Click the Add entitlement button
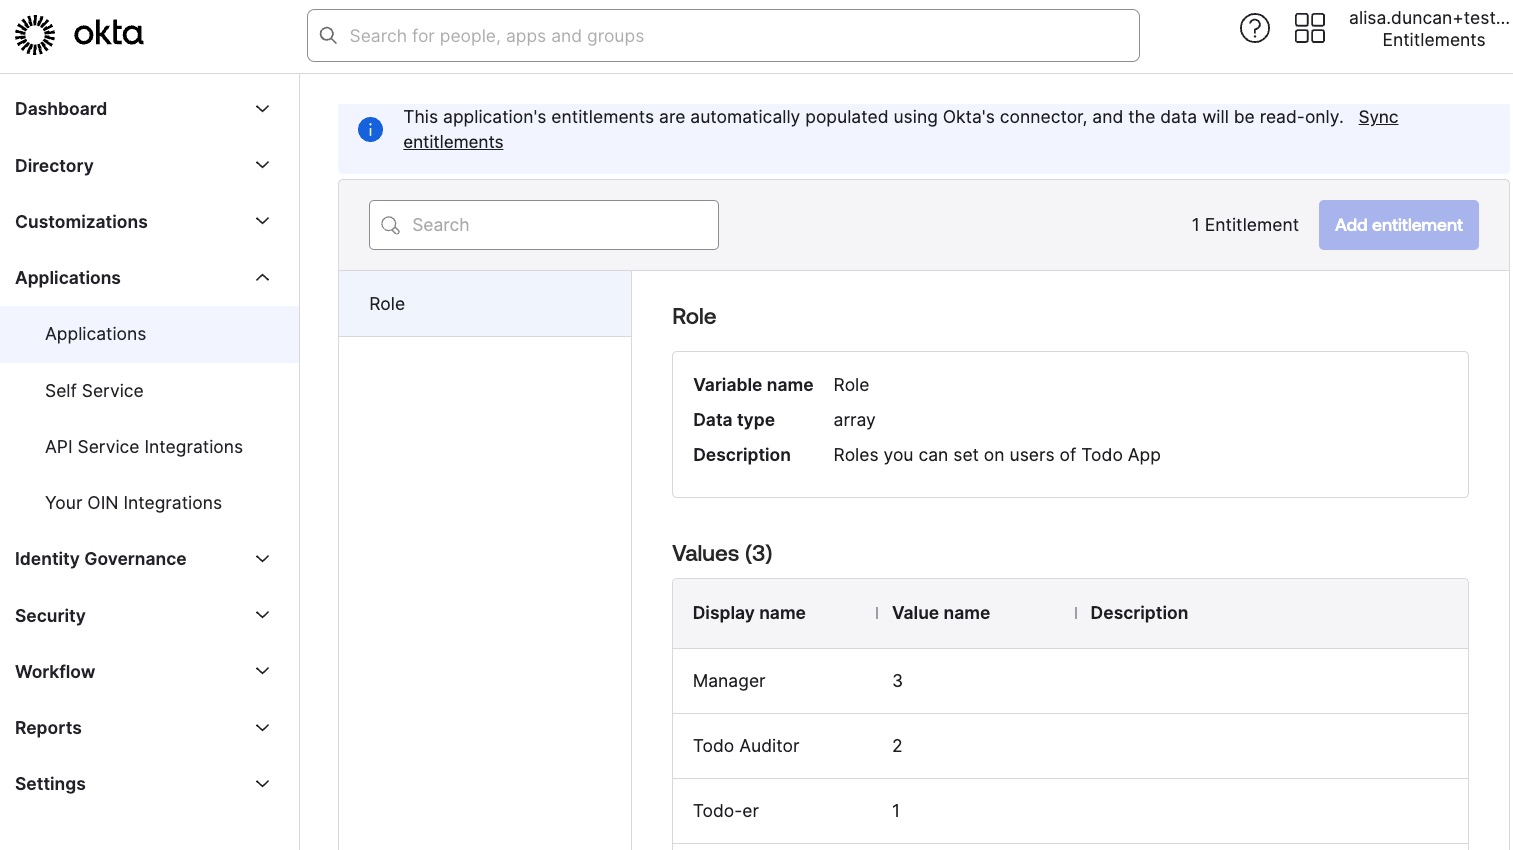Viewport: 1513px width, 850px height. tap(1398, 225)
